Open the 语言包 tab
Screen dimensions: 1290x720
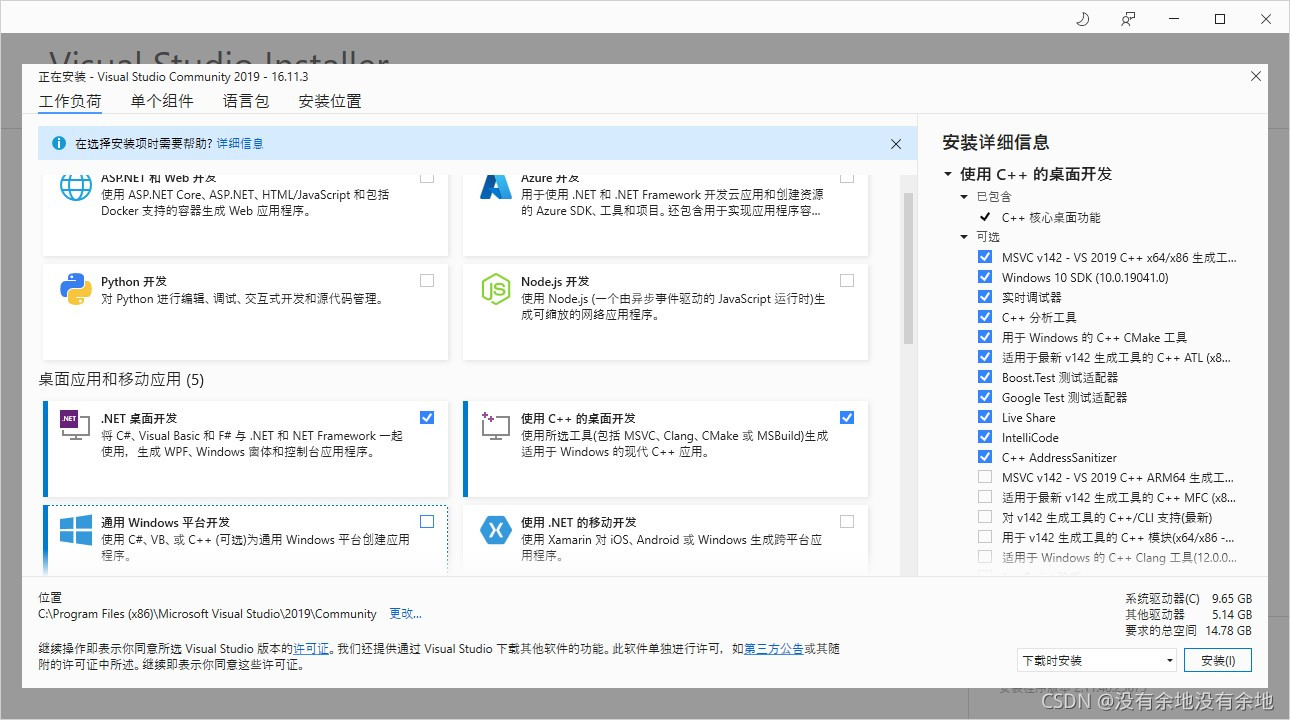245,101
